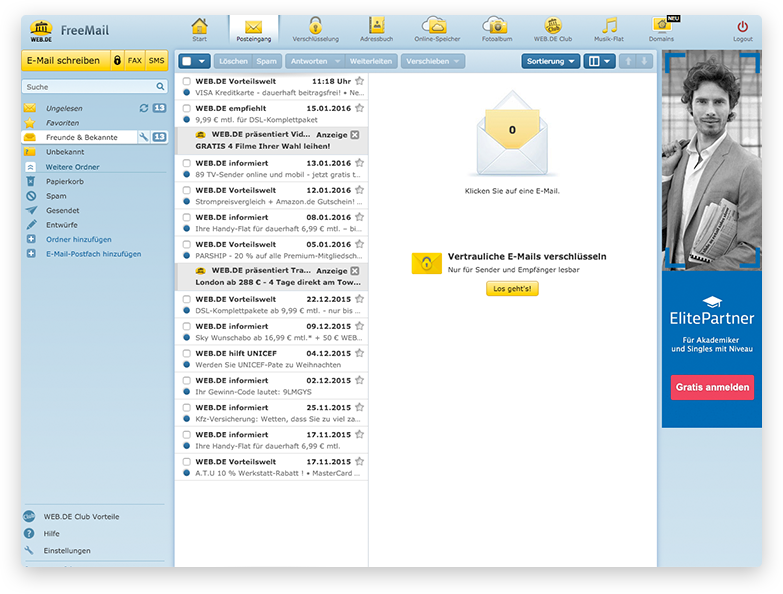Click the Logout power icon
This screenshot has height=594, width=783.
point(743,26)
